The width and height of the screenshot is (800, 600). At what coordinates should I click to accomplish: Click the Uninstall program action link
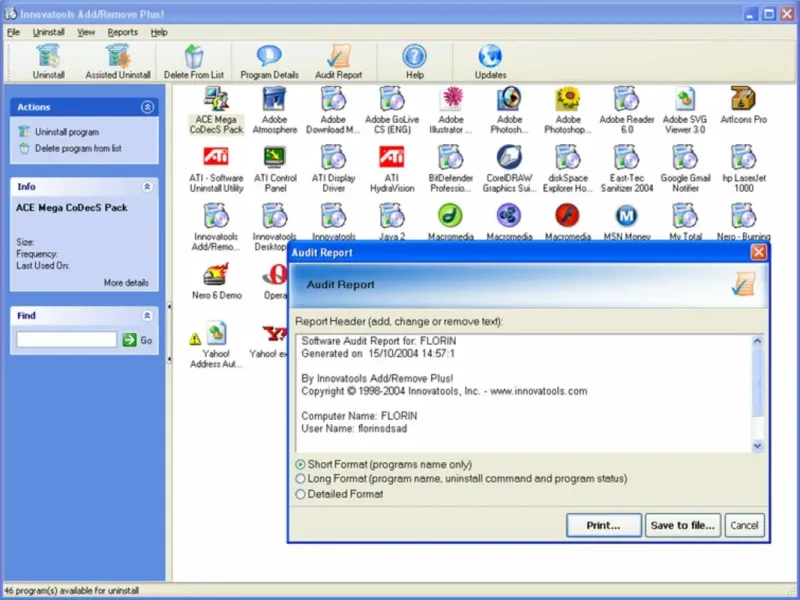pyautogui.click(x=67, y=132)
